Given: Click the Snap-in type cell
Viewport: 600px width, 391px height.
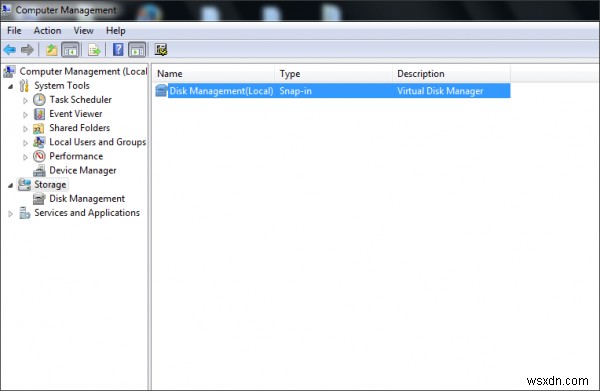Looking at the screenshot, I should coord(295,91).
